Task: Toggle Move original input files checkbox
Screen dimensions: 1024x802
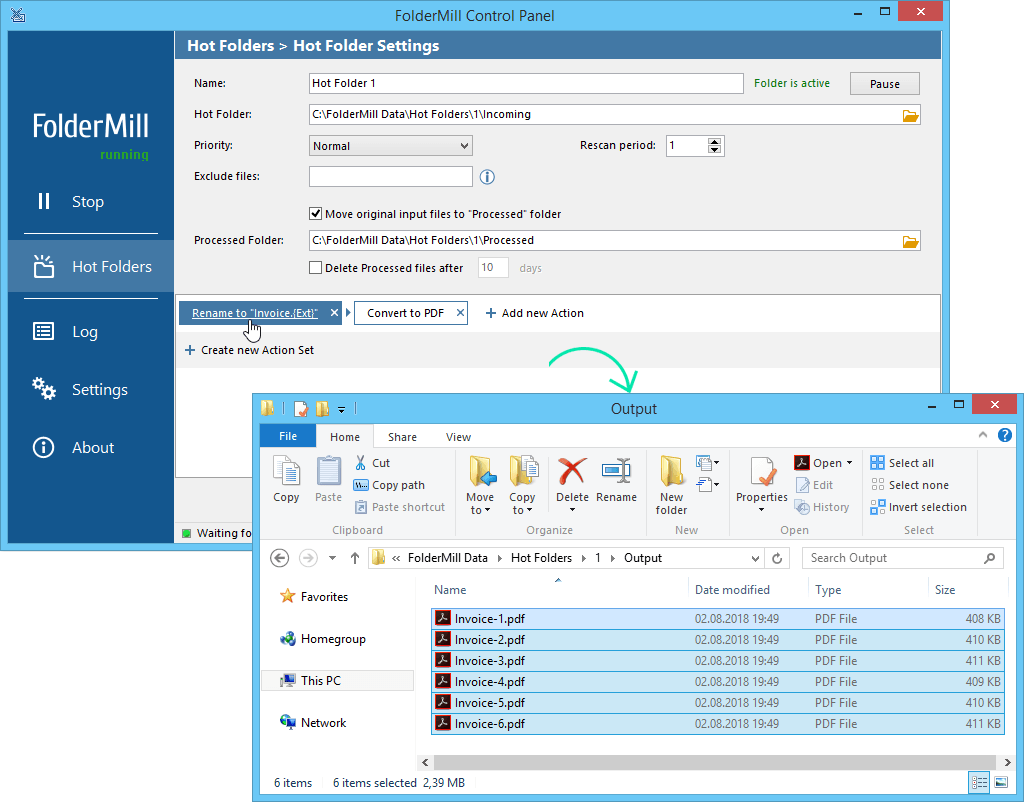Action: pos(315,214)
